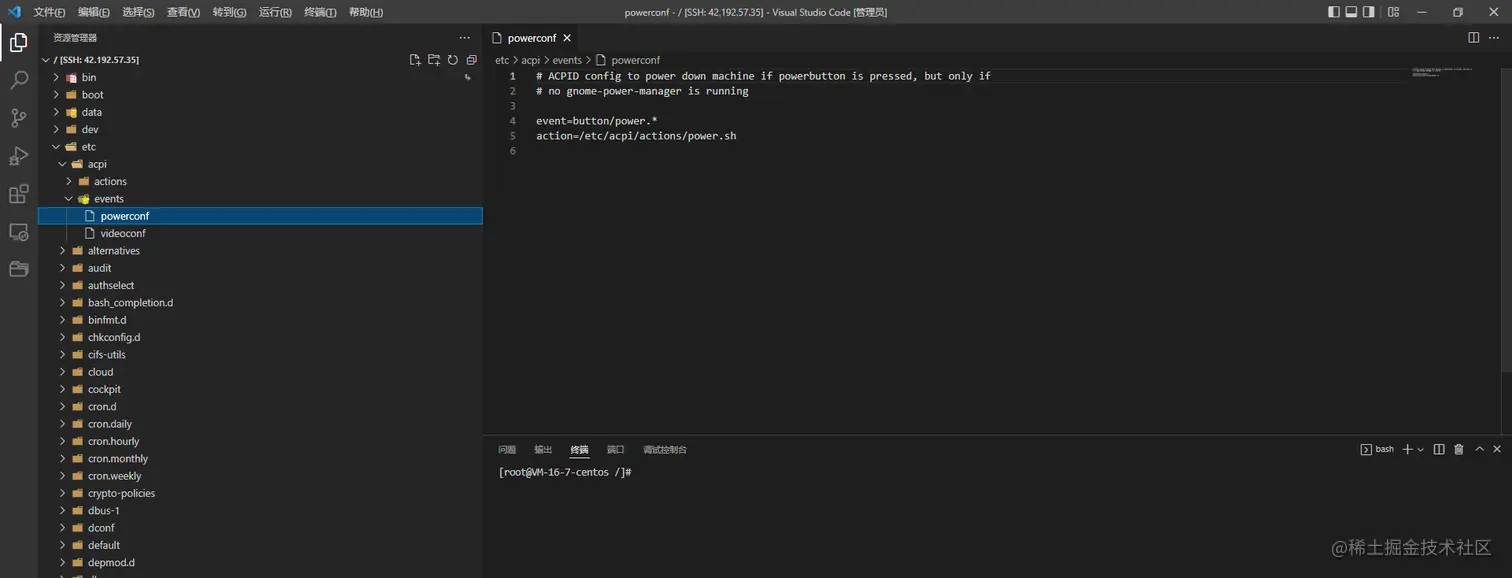Toggle the secondary side bar visibility
Image resolution: width=1512 pixels, height=578 pixels.
click(1370, 12)
